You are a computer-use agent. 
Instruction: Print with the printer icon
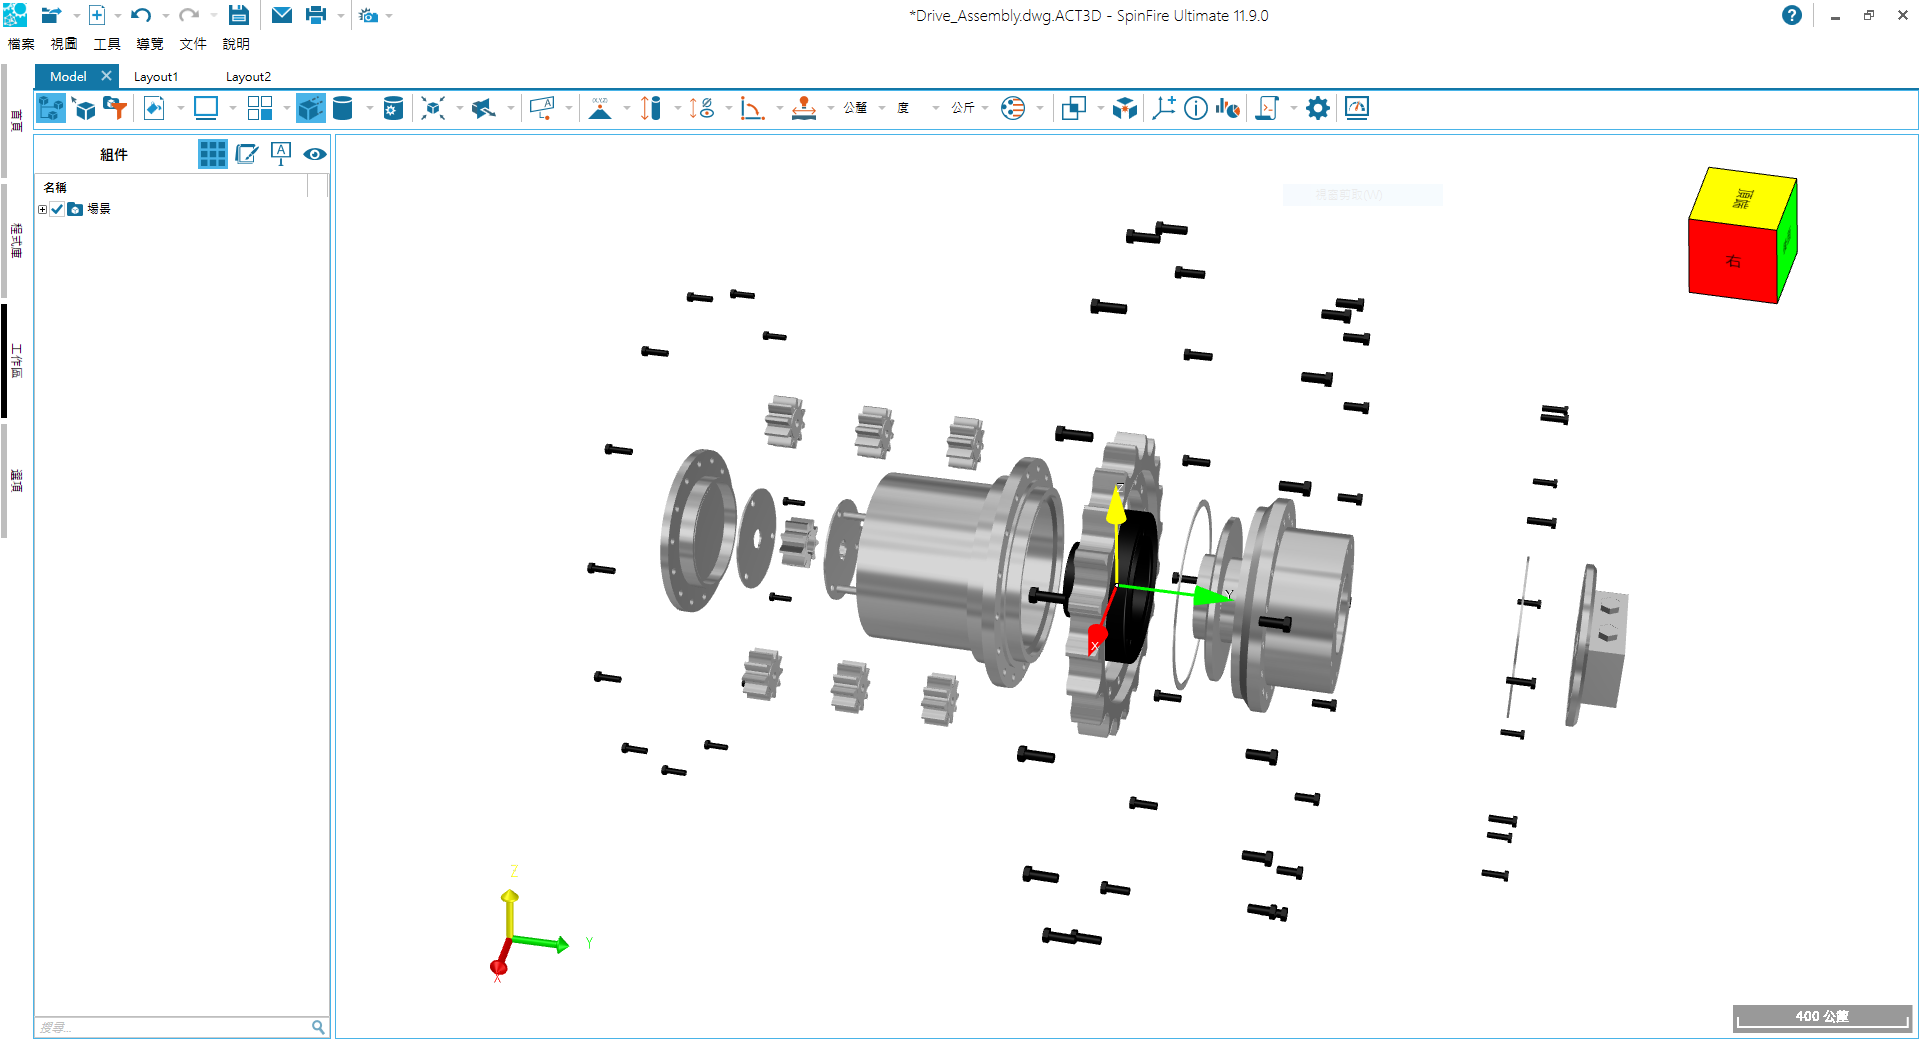[316, 15]
